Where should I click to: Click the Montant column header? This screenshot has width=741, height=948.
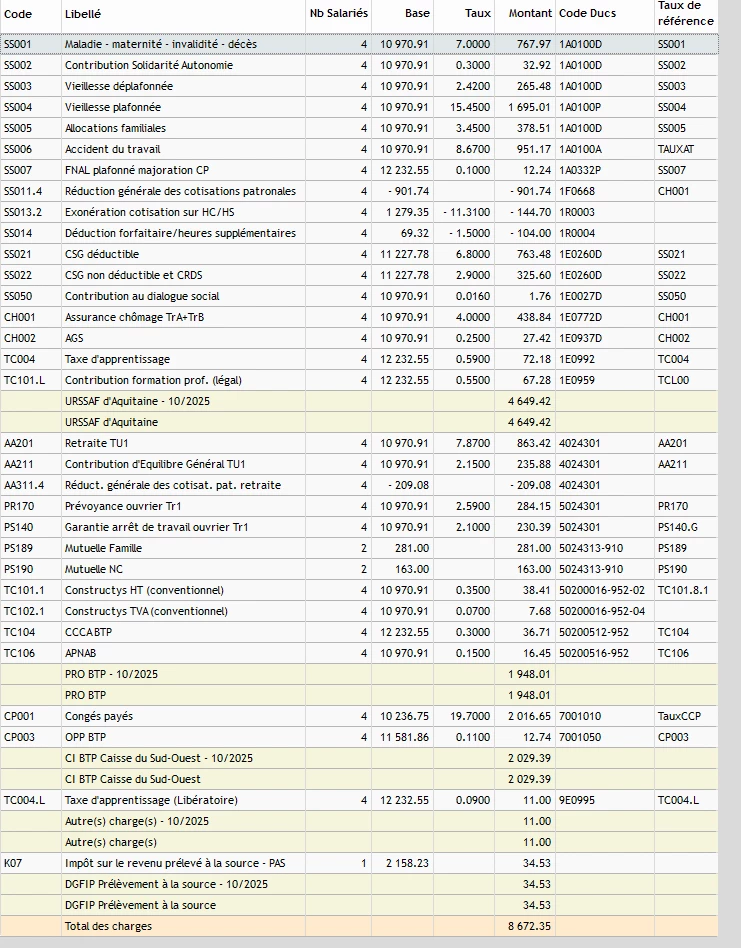(x=530, y=13)
